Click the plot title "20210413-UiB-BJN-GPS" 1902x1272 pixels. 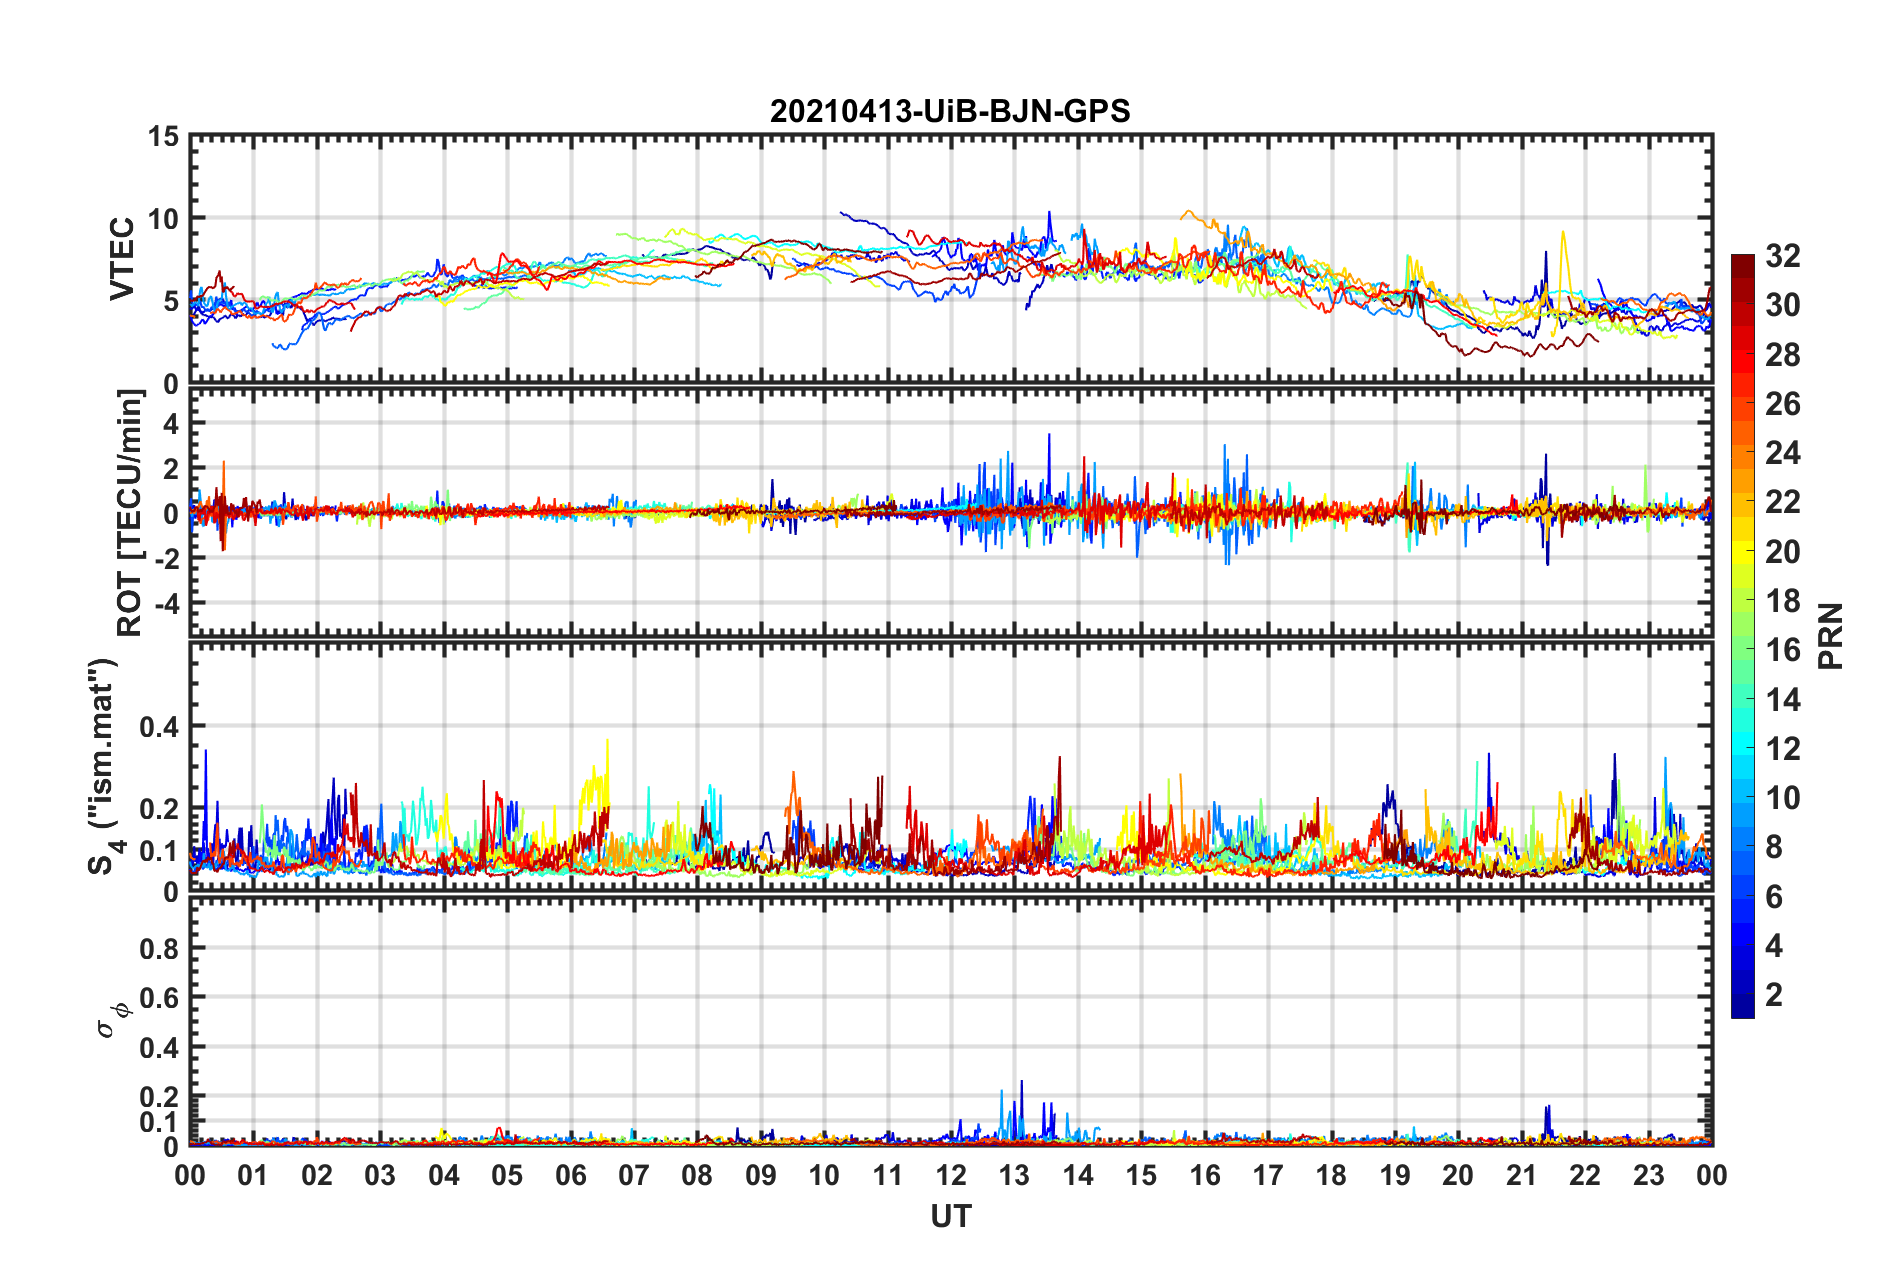pyautogui.click(x=950, y=111)
